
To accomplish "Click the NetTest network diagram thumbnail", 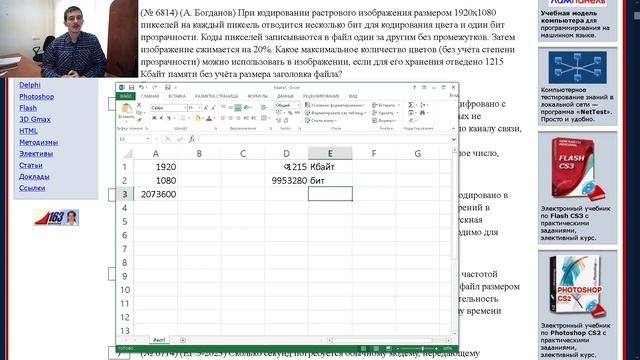I will tap(578, 67).
